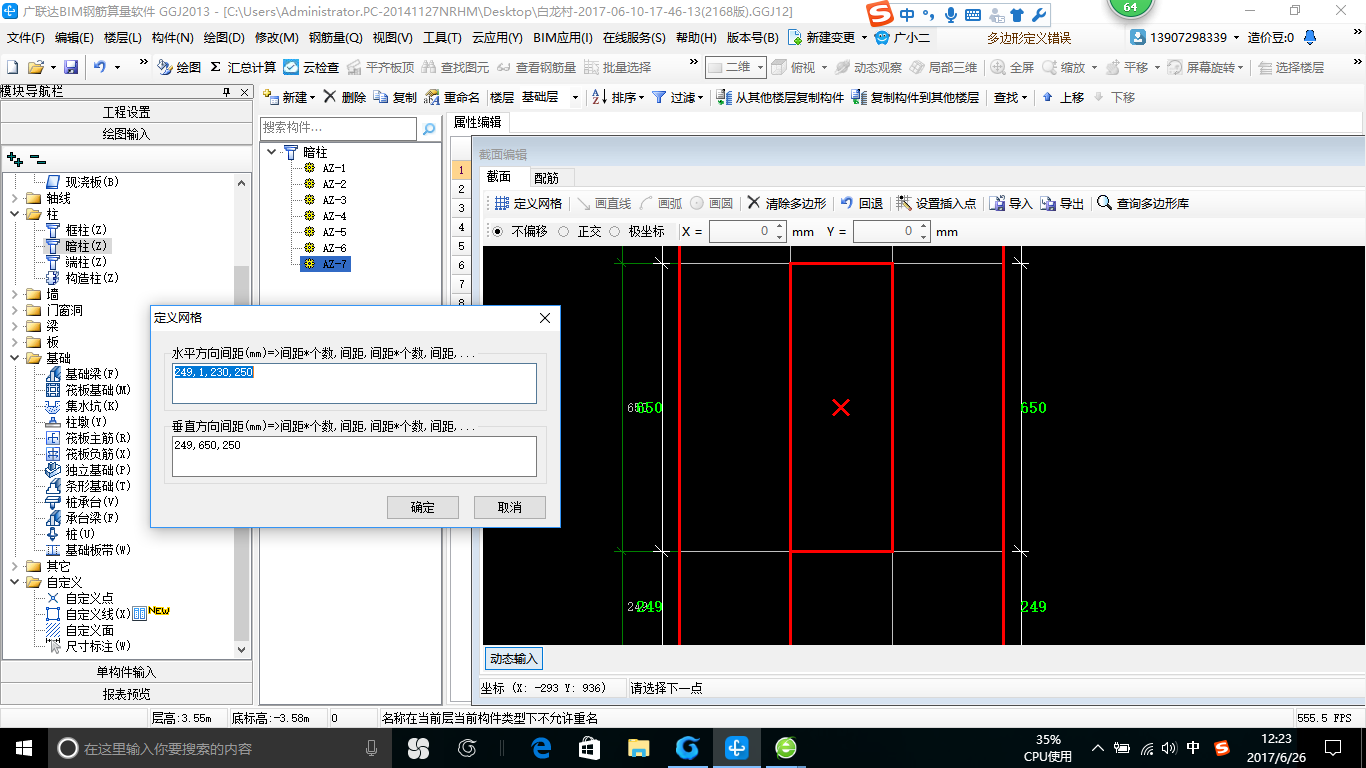The height and width of the screenshot is (768, 1366).
Task: Click 导入 import section icon
Action: click(x=1010, y=203)
